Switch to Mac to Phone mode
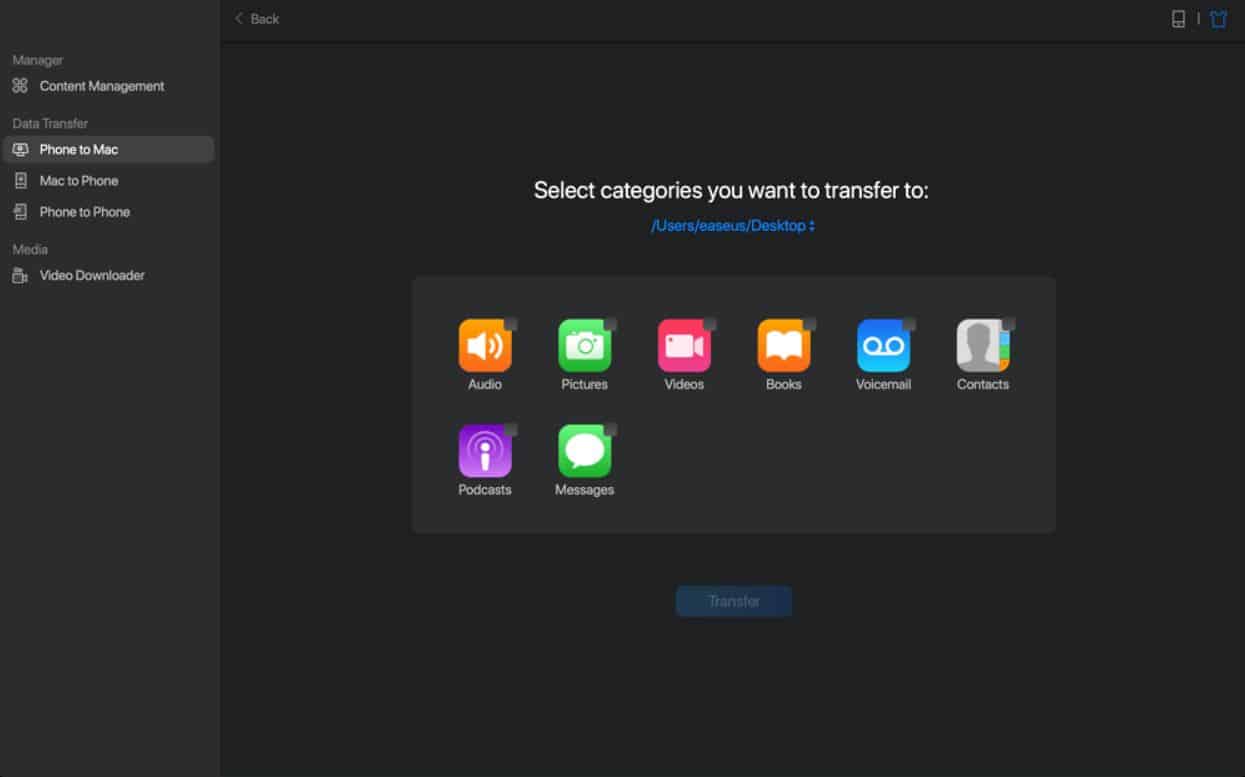Viewport: 1245px width, 777px height. (x=78, y=181)
